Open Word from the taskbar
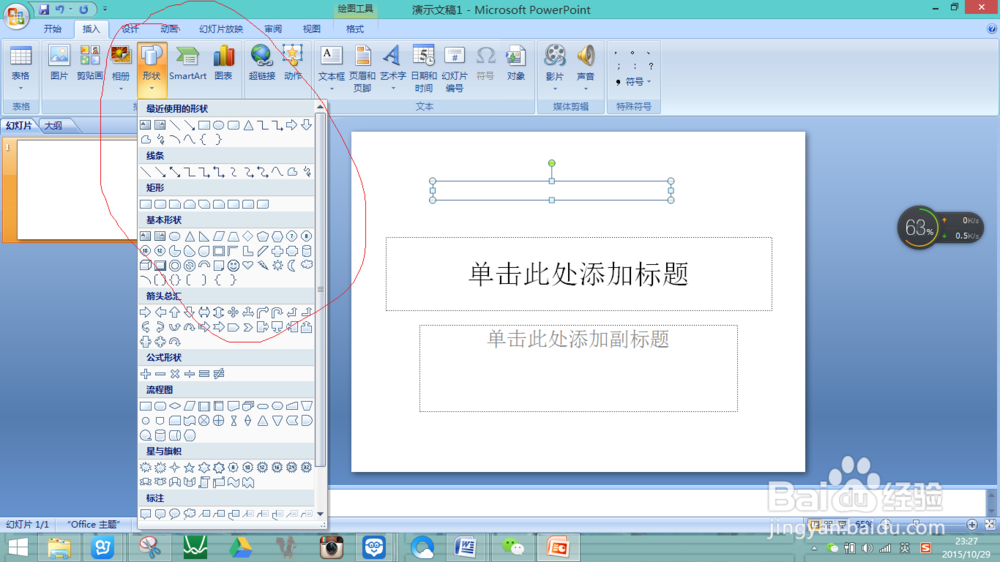Viewport: 1000px width, 562px height. click(x=465, y=547)
